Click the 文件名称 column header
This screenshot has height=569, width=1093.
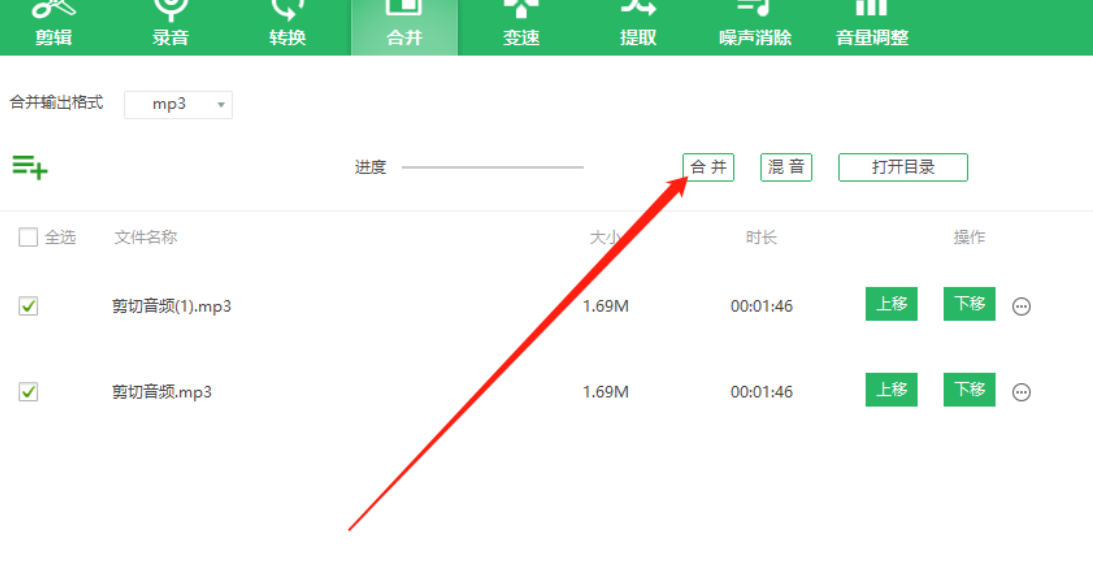[x=146, y=238]
